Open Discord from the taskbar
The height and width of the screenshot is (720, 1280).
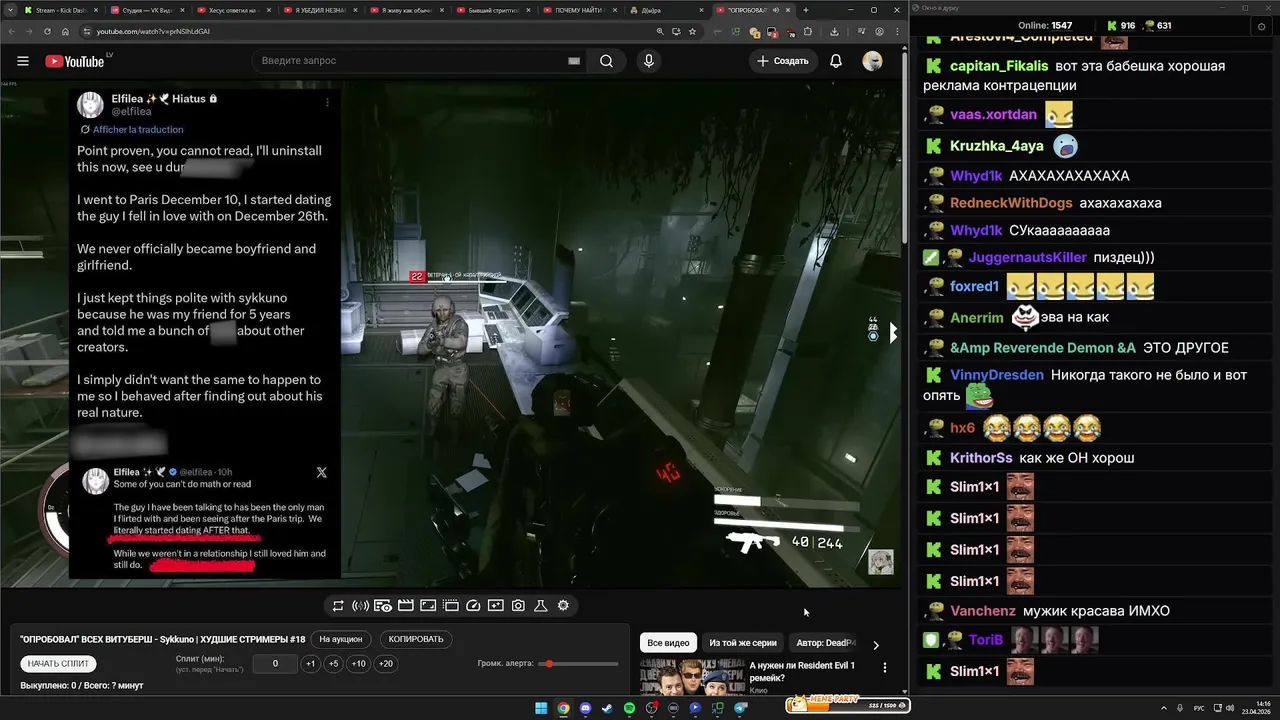tap(585, 708)
